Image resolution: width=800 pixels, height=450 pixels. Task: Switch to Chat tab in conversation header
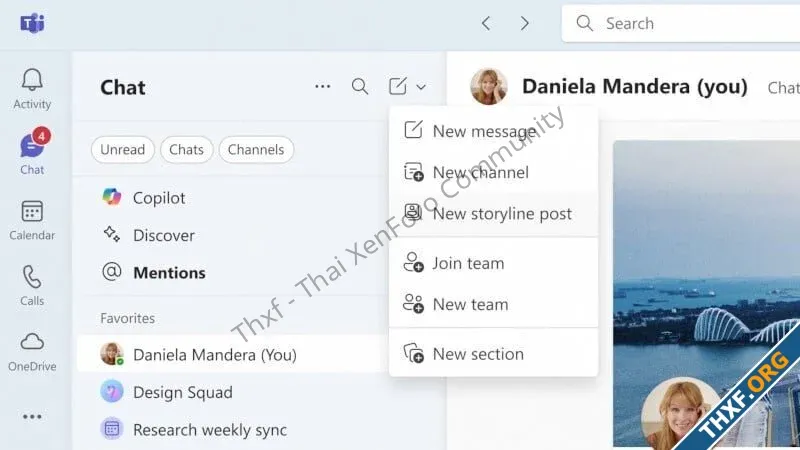tap(783, 88)
